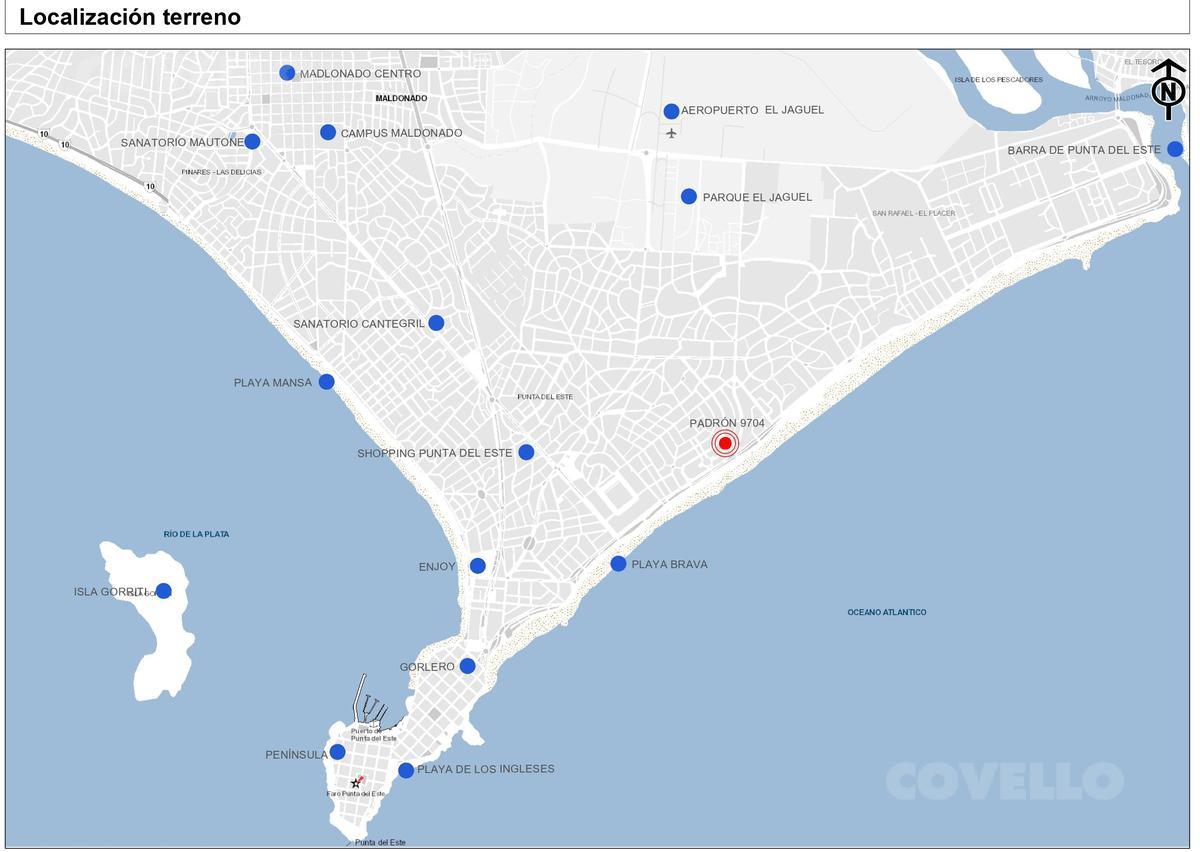The image size is (1200, 852).
Task: Click the small PUNTA DEL ESTE district label
Action: [x=545, y=397]
